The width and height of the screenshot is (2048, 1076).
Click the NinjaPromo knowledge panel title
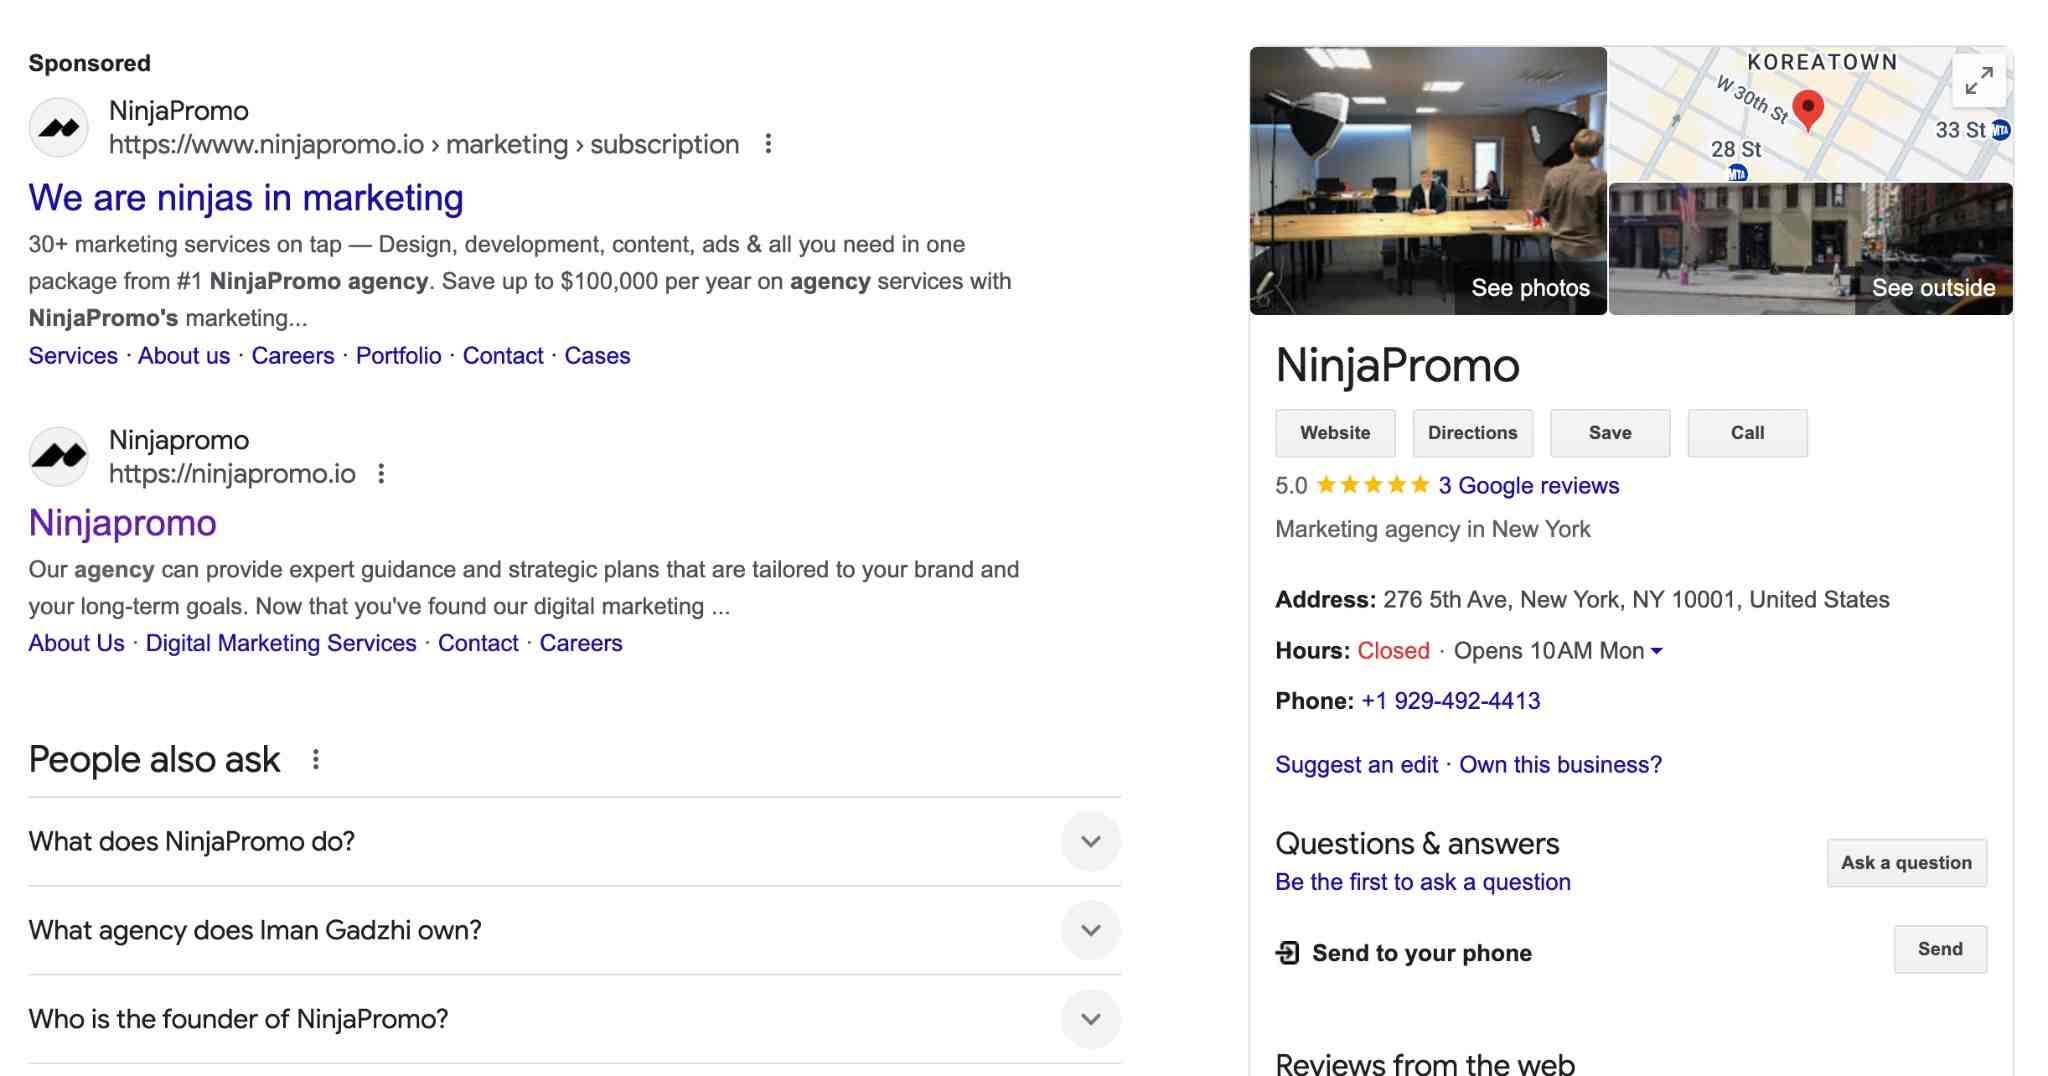click(1397, 366)
